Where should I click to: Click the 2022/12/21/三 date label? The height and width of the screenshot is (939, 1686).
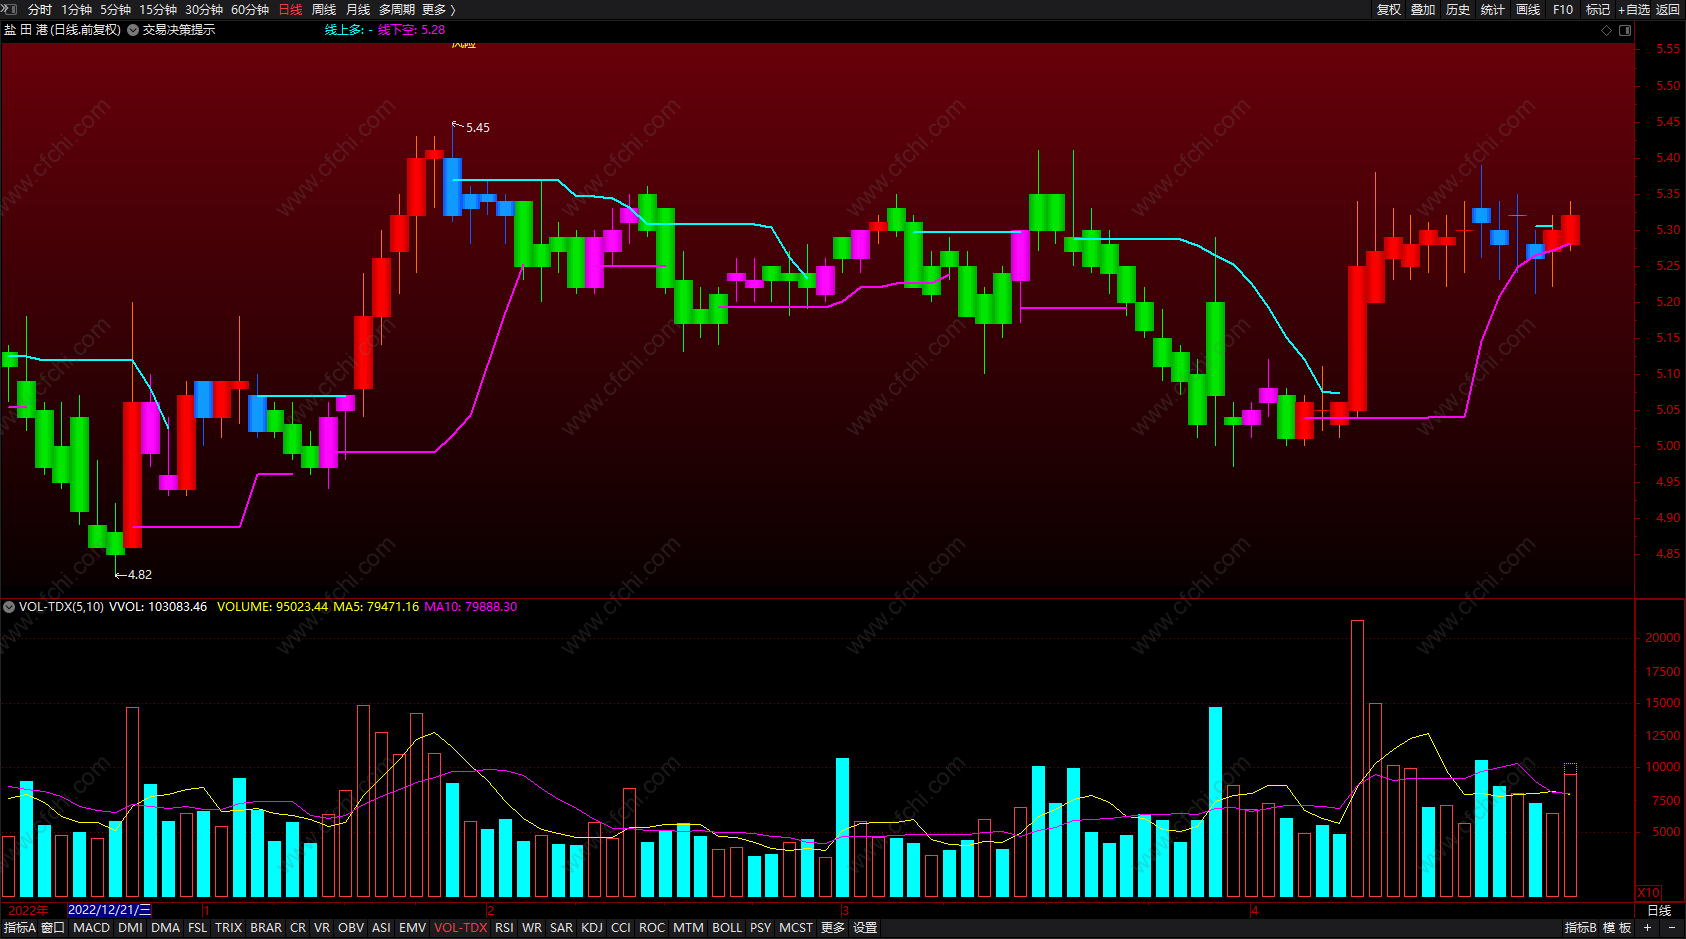(110, 910)
